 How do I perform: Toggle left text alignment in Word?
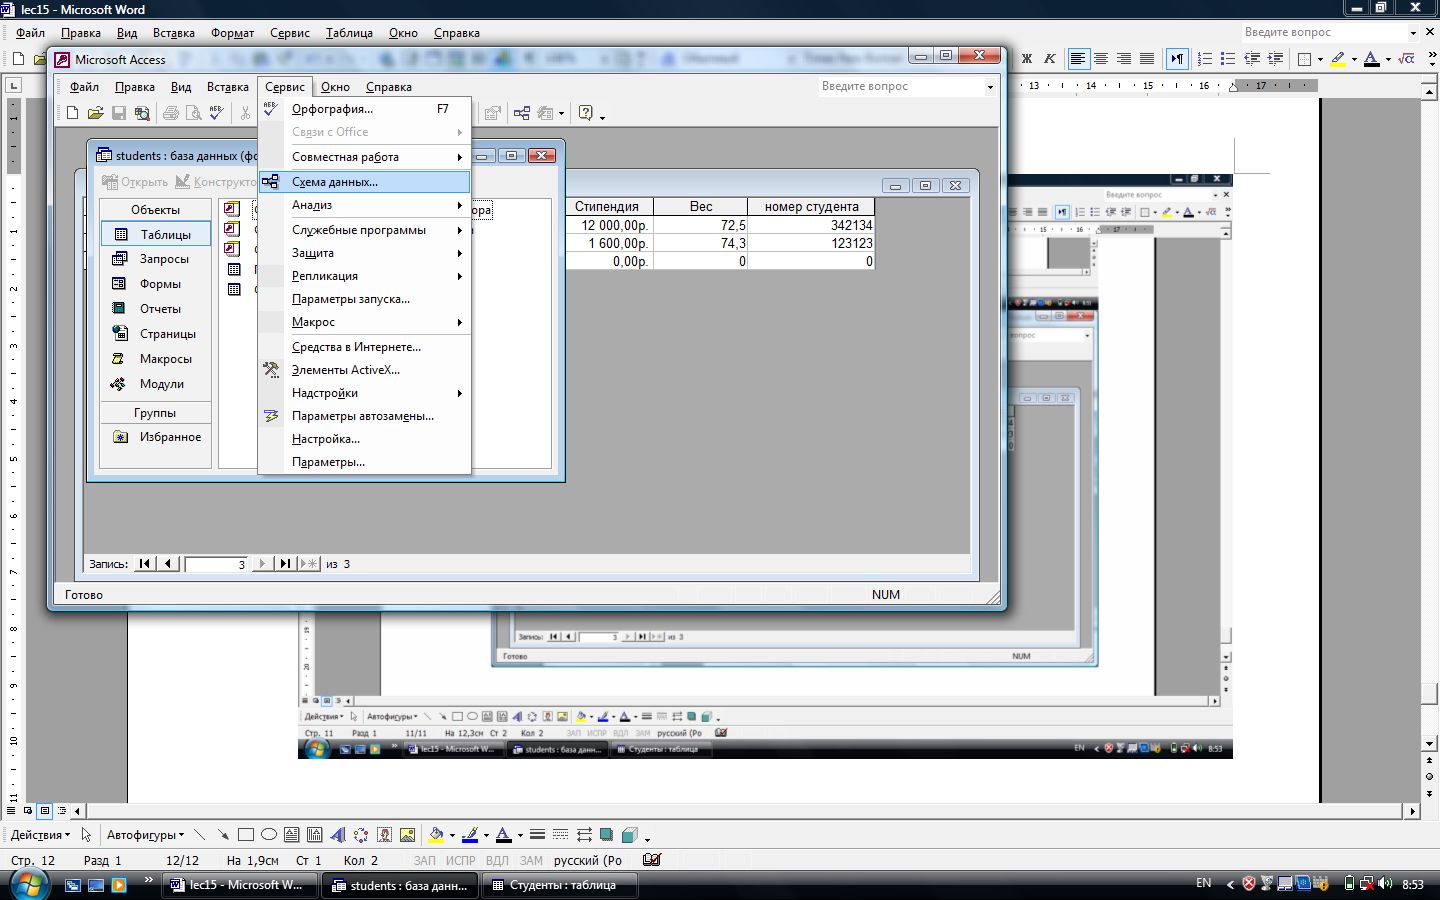point(1077,59)
